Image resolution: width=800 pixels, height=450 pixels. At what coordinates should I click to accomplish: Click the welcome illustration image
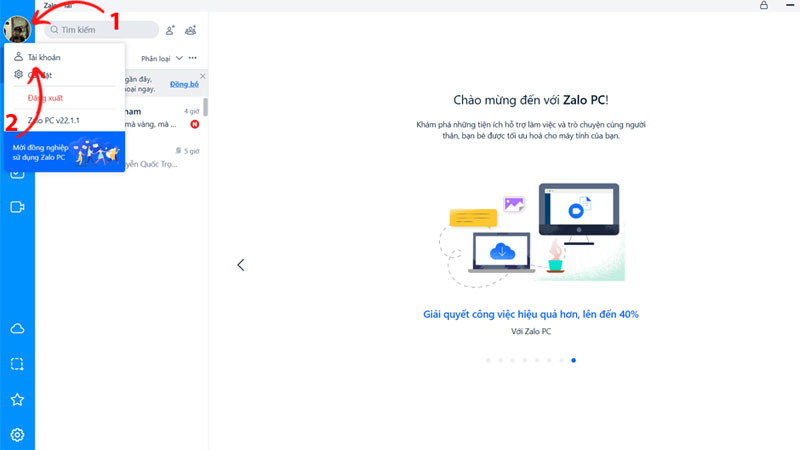click(531, 235)
